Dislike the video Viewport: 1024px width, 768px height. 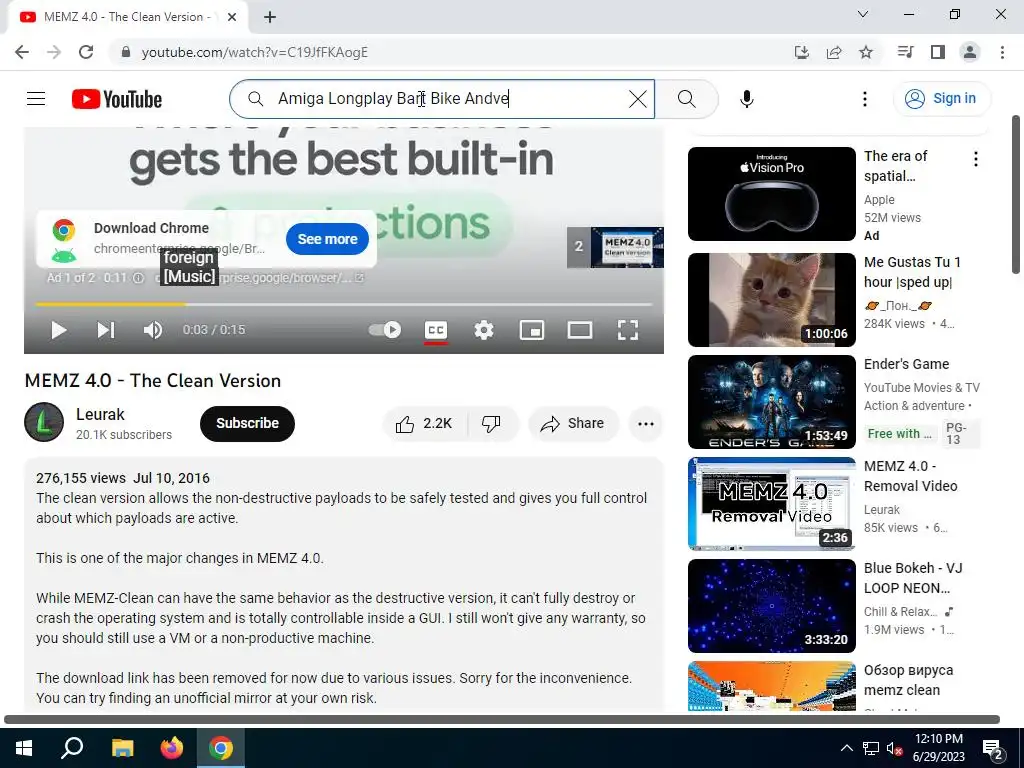coord(491,423)
